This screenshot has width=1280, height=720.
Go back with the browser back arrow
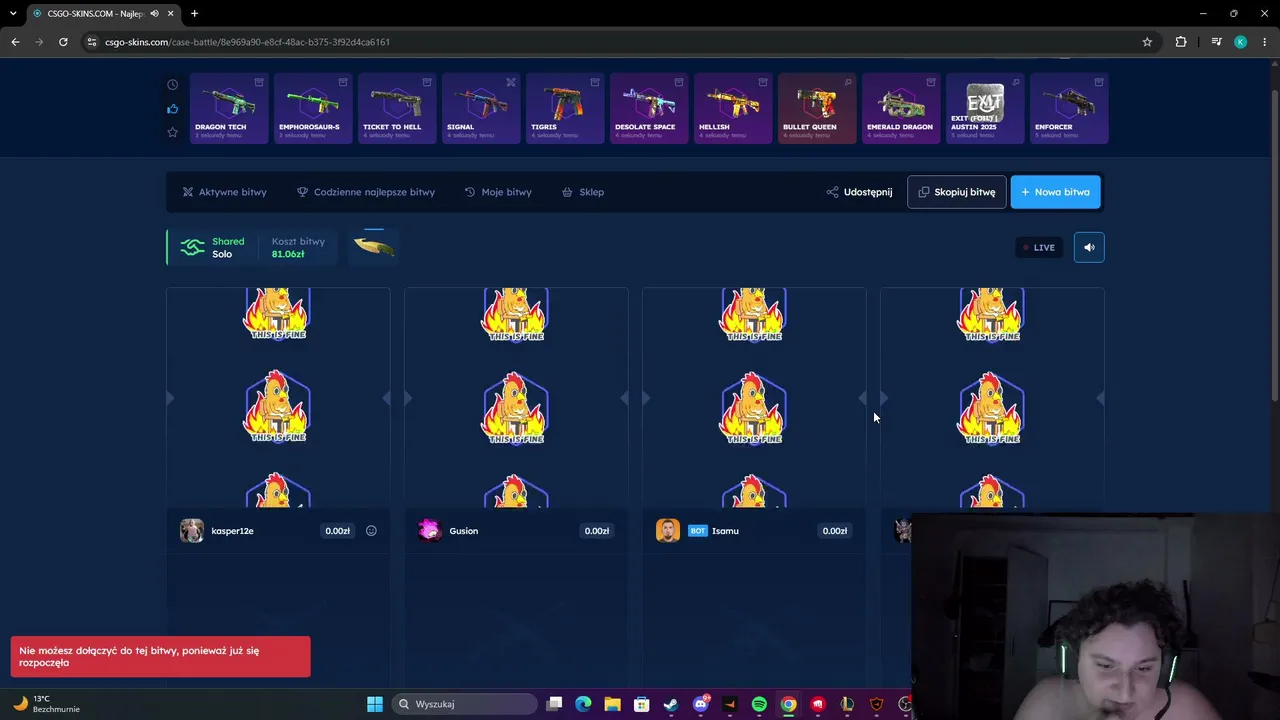[x=15, y=42]
